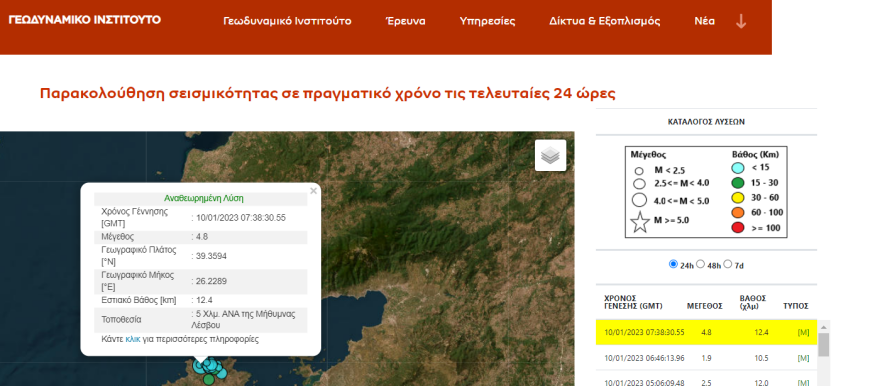
Task: Select the 48h time range radio
Action: [700, 264]
